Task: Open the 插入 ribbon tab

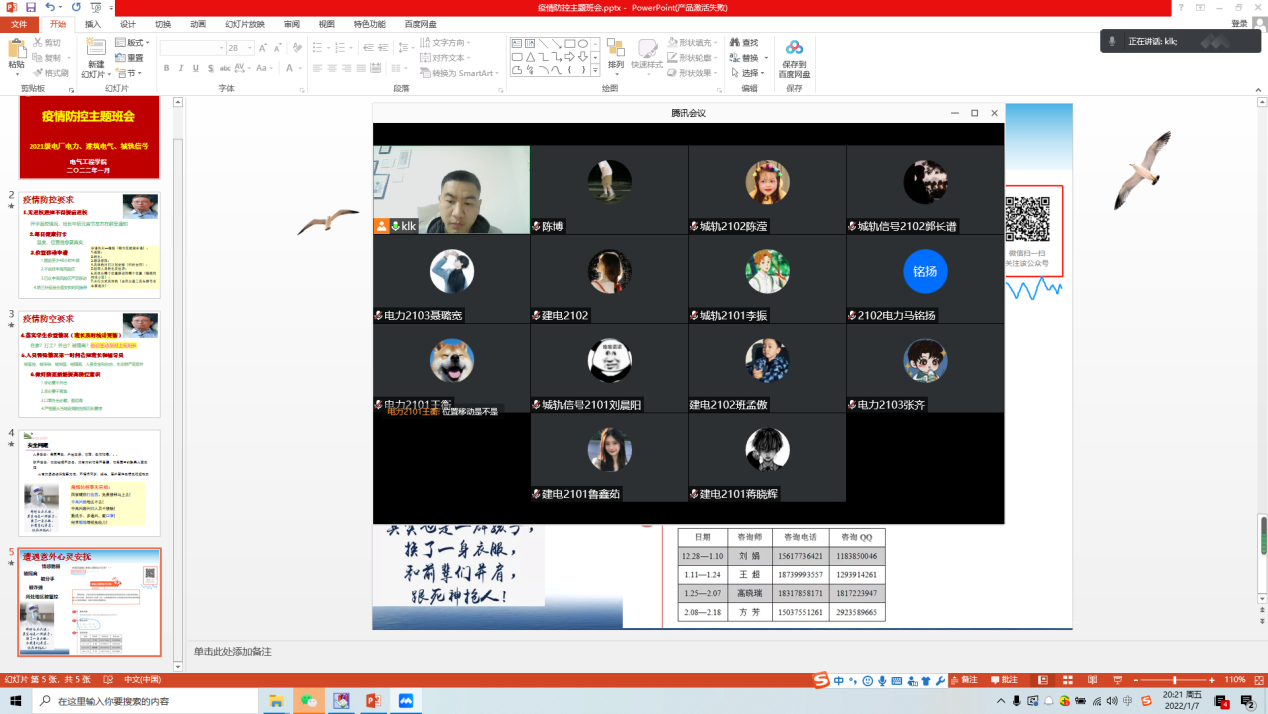Action: click(x=93, y=24)
